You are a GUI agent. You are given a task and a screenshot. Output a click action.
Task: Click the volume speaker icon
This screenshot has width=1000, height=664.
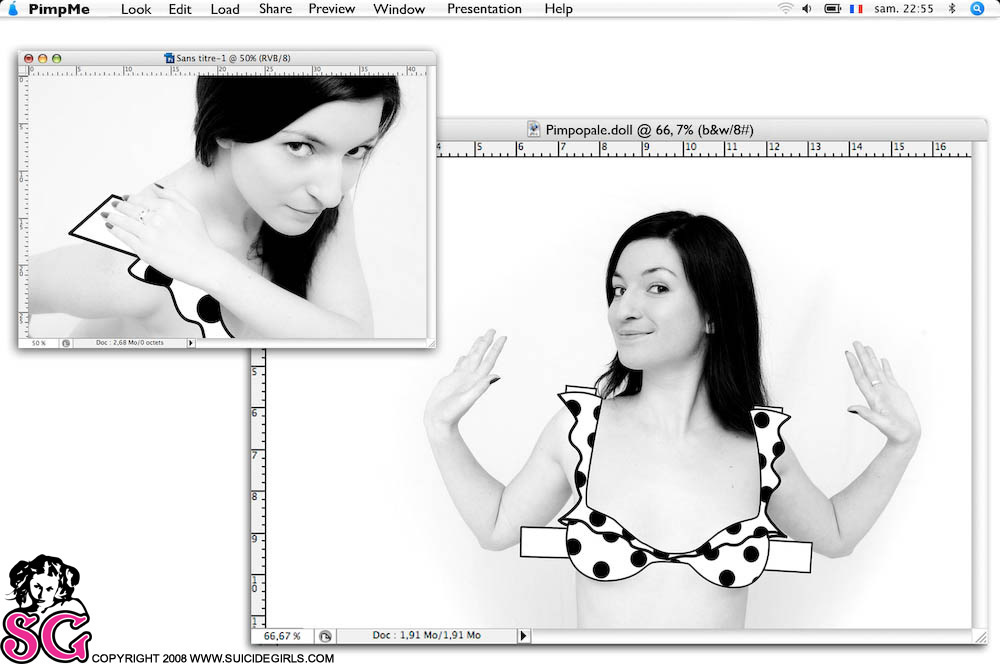(x=807, y=8)
